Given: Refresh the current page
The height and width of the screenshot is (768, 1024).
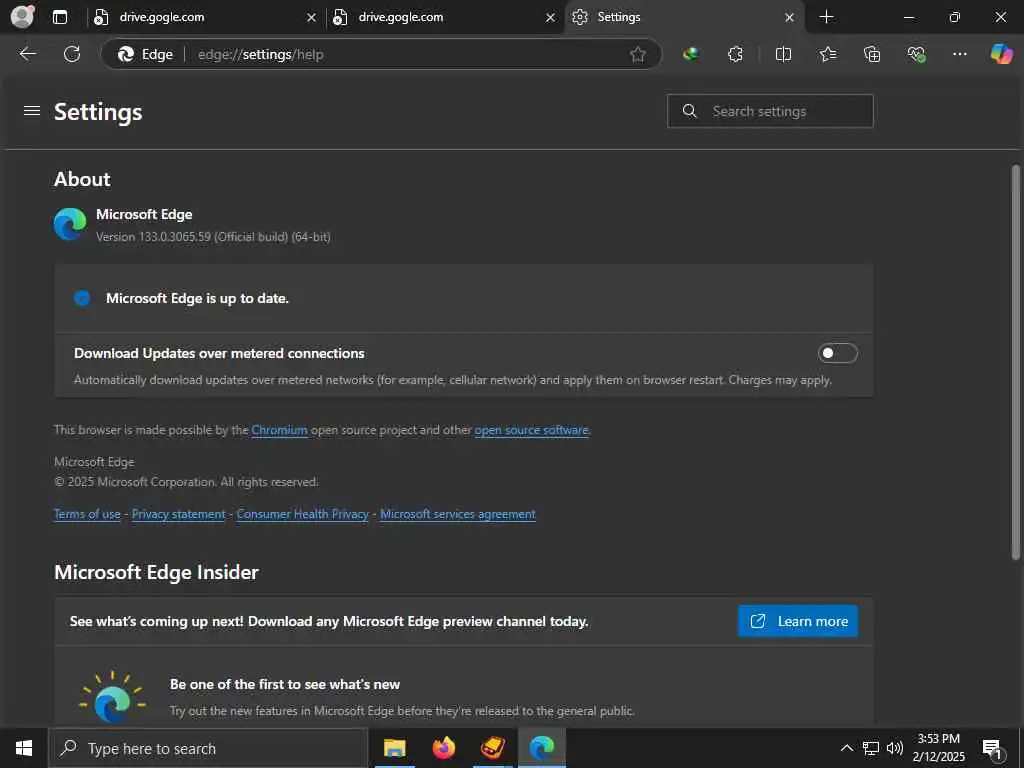Looking at the screenshot, I should (x=72, y=54).
